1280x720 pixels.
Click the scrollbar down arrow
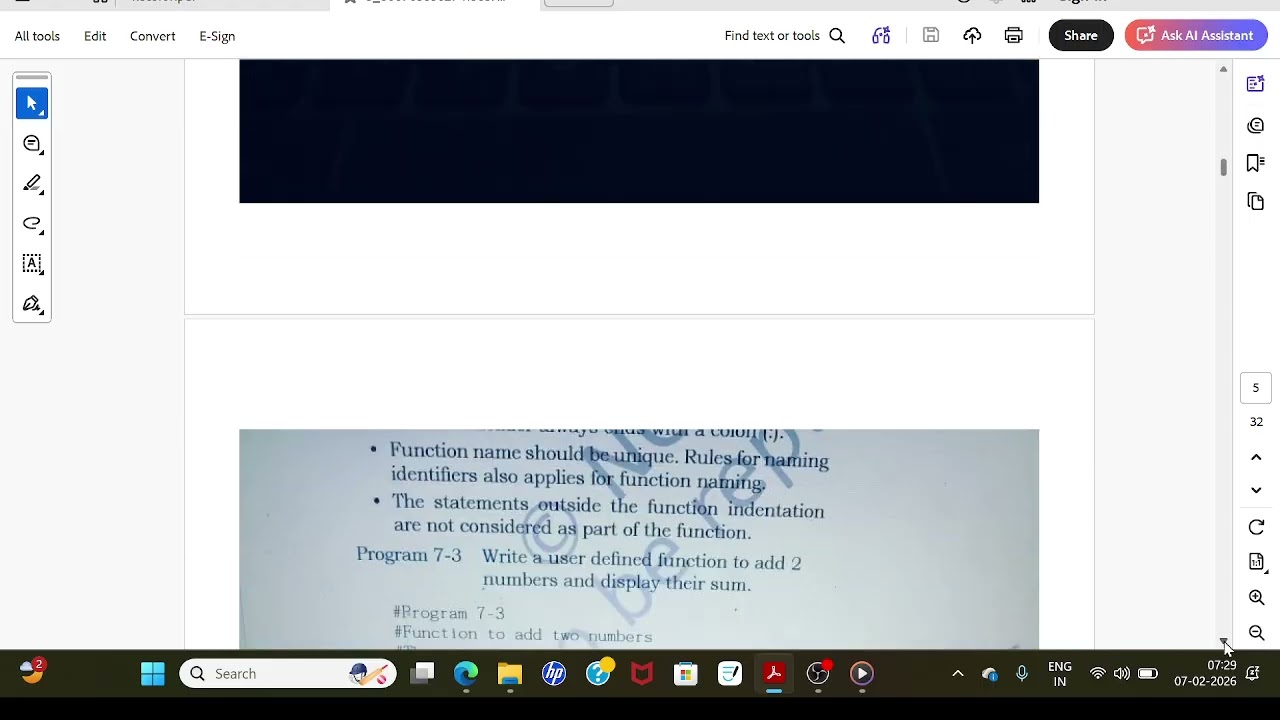point(1223,641)
